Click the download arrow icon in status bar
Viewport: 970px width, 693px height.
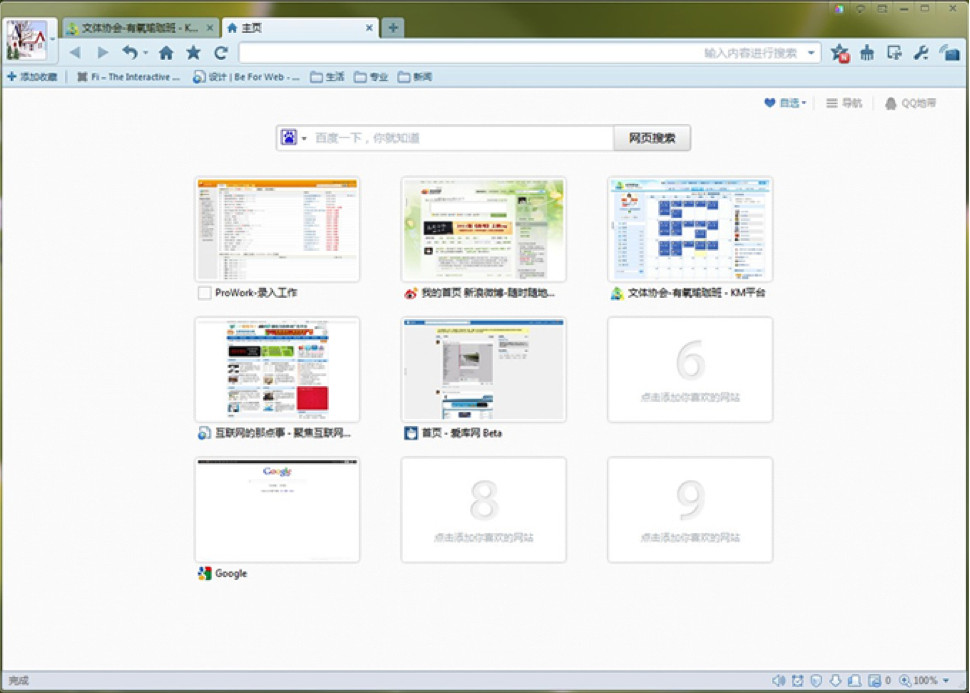[836, 681]
